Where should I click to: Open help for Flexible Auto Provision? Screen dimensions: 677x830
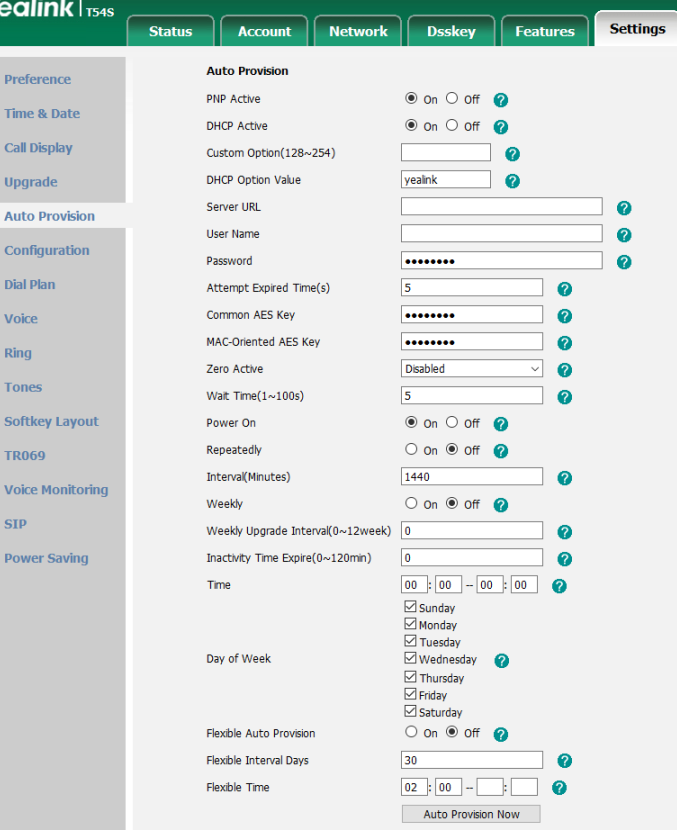(x=500, y=734)
